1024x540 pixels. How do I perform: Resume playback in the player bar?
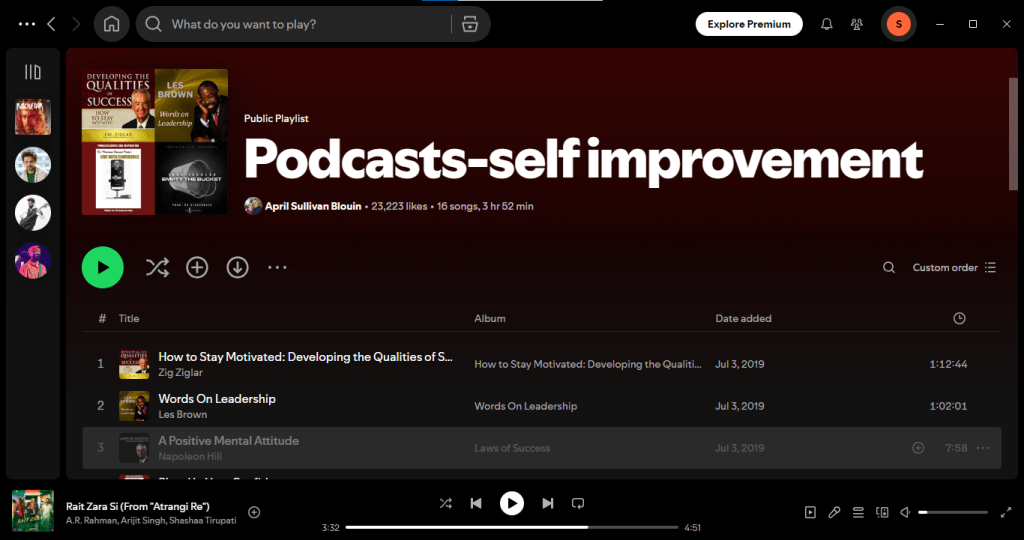pyautogui.click(x=512, y=503)
